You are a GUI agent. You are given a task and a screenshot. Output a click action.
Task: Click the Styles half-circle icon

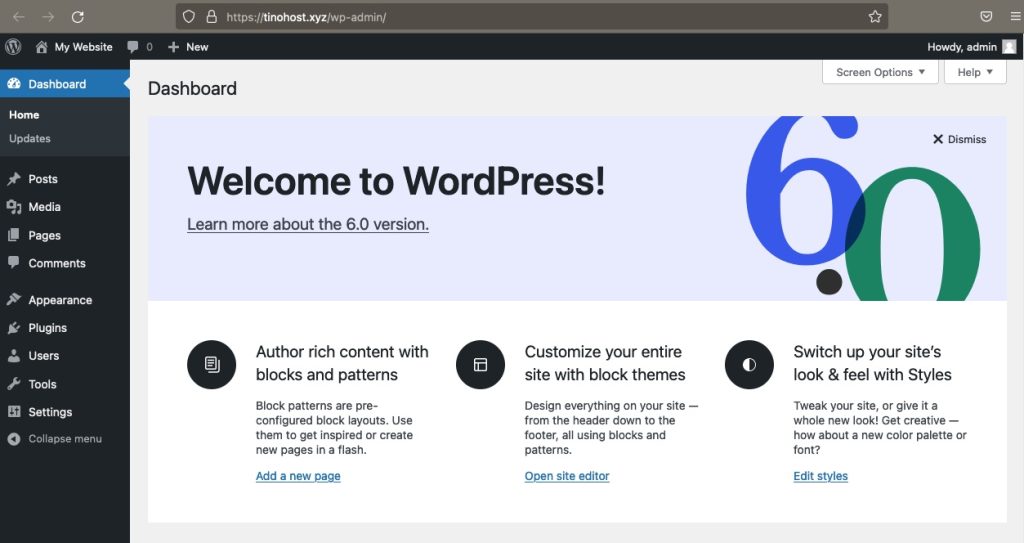coord(749,365)
